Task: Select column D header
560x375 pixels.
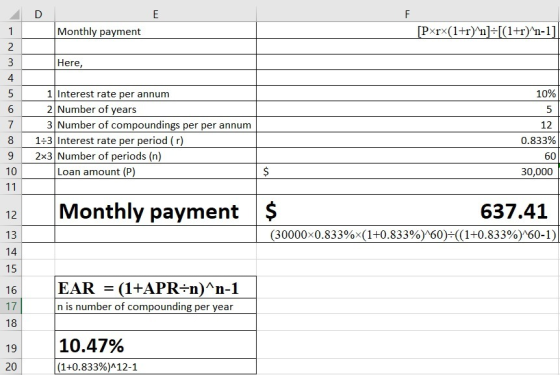Action: click(38, 14)
